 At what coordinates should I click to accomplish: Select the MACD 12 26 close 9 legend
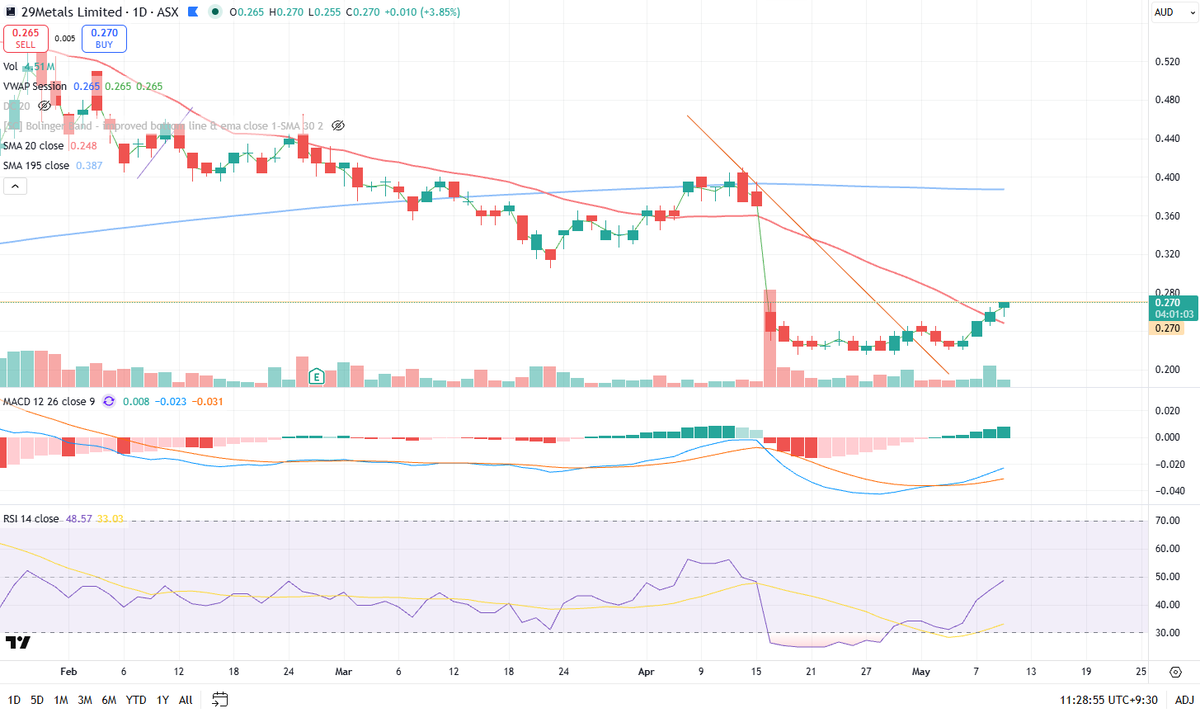click(48, 402)
